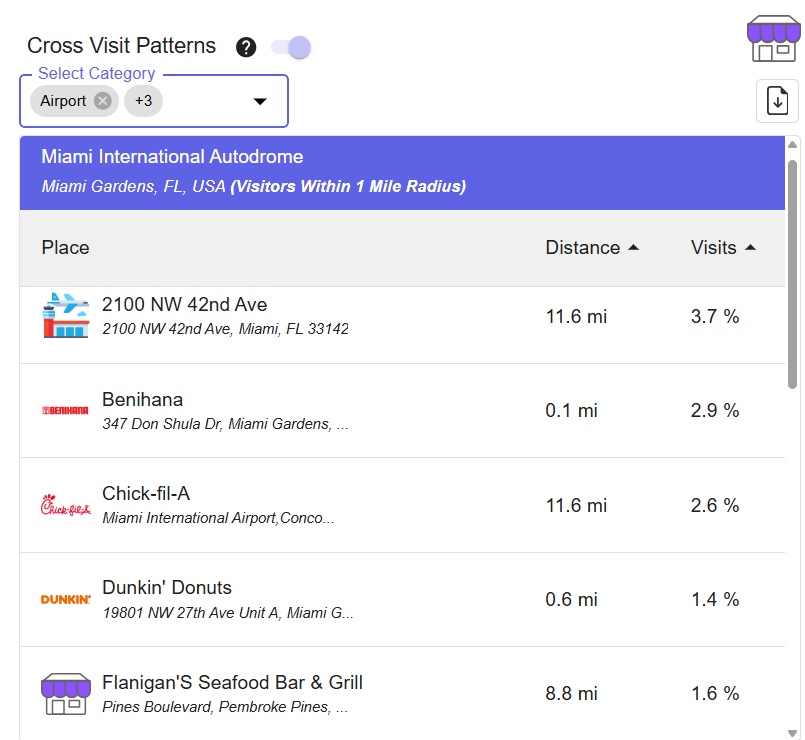Click the Miami International Autodrome header title
The width and height of the screenshot is (805, 740).
point(172,157)
